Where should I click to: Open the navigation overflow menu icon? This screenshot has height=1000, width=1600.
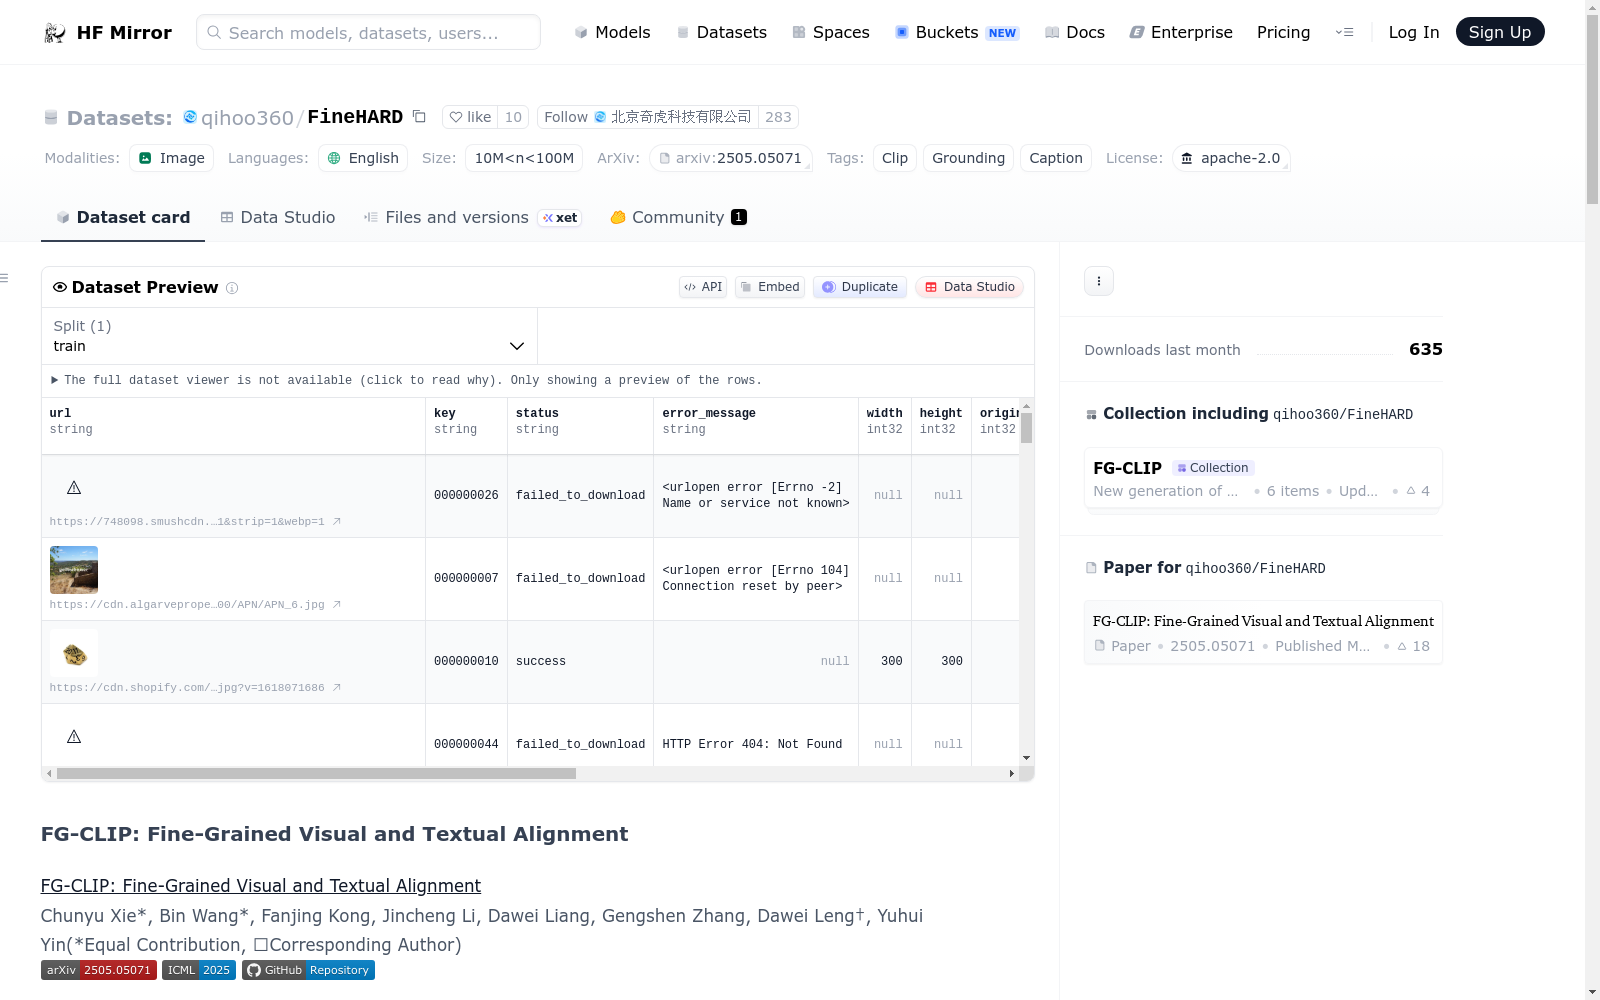(x=1345, y=32)
